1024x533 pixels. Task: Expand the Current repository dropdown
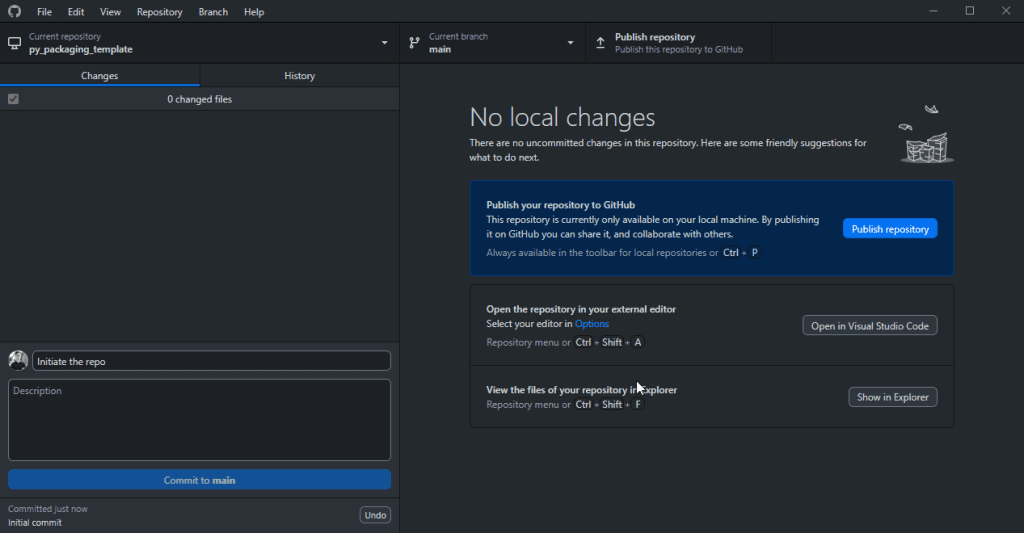tap(385, 43)
